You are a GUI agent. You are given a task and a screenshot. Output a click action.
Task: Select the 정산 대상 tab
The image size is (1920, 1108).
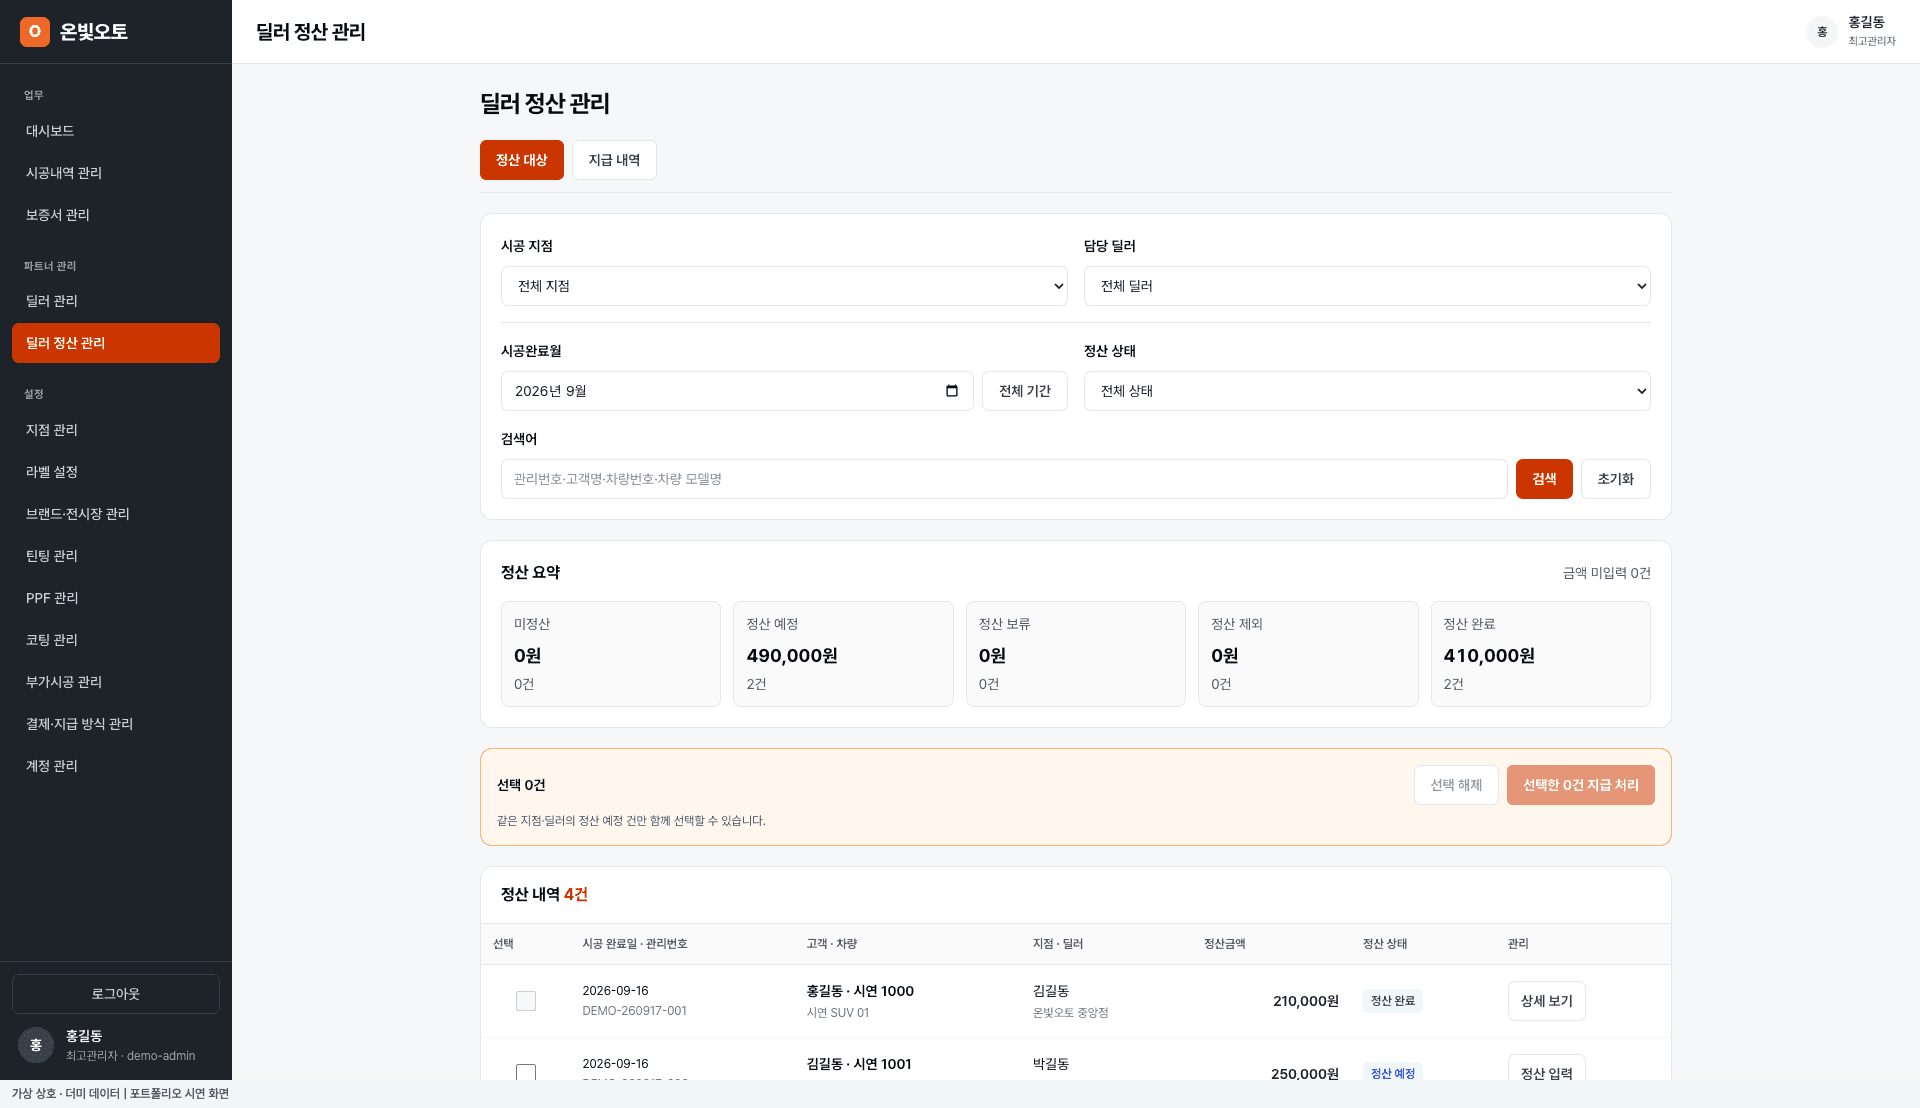click(x=522, y=160)
